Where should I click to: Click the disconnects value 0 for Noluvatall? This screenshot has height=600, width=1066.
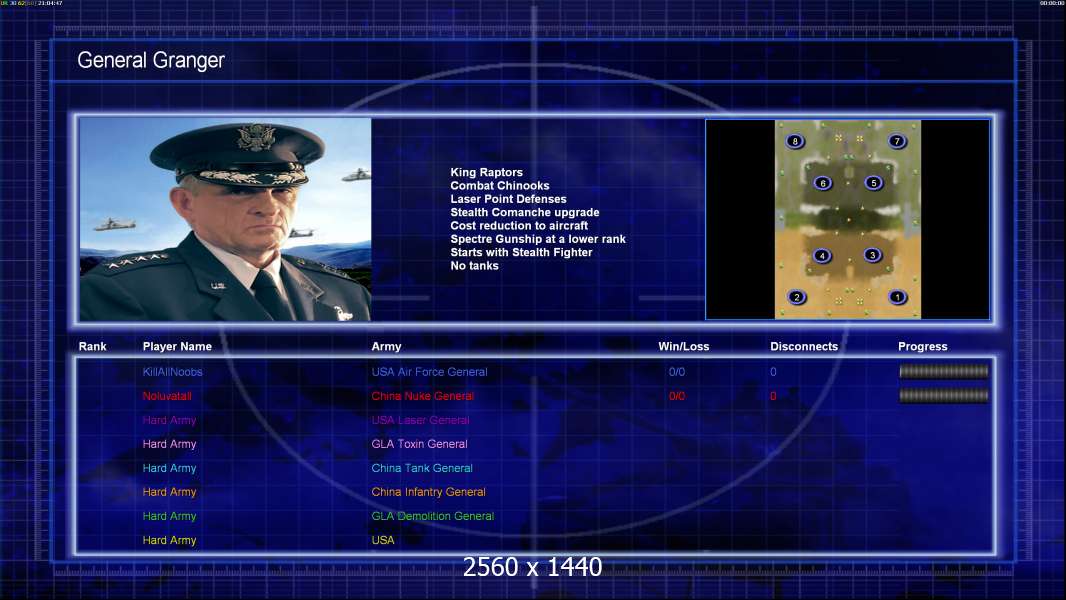click(x=773, y=396)
